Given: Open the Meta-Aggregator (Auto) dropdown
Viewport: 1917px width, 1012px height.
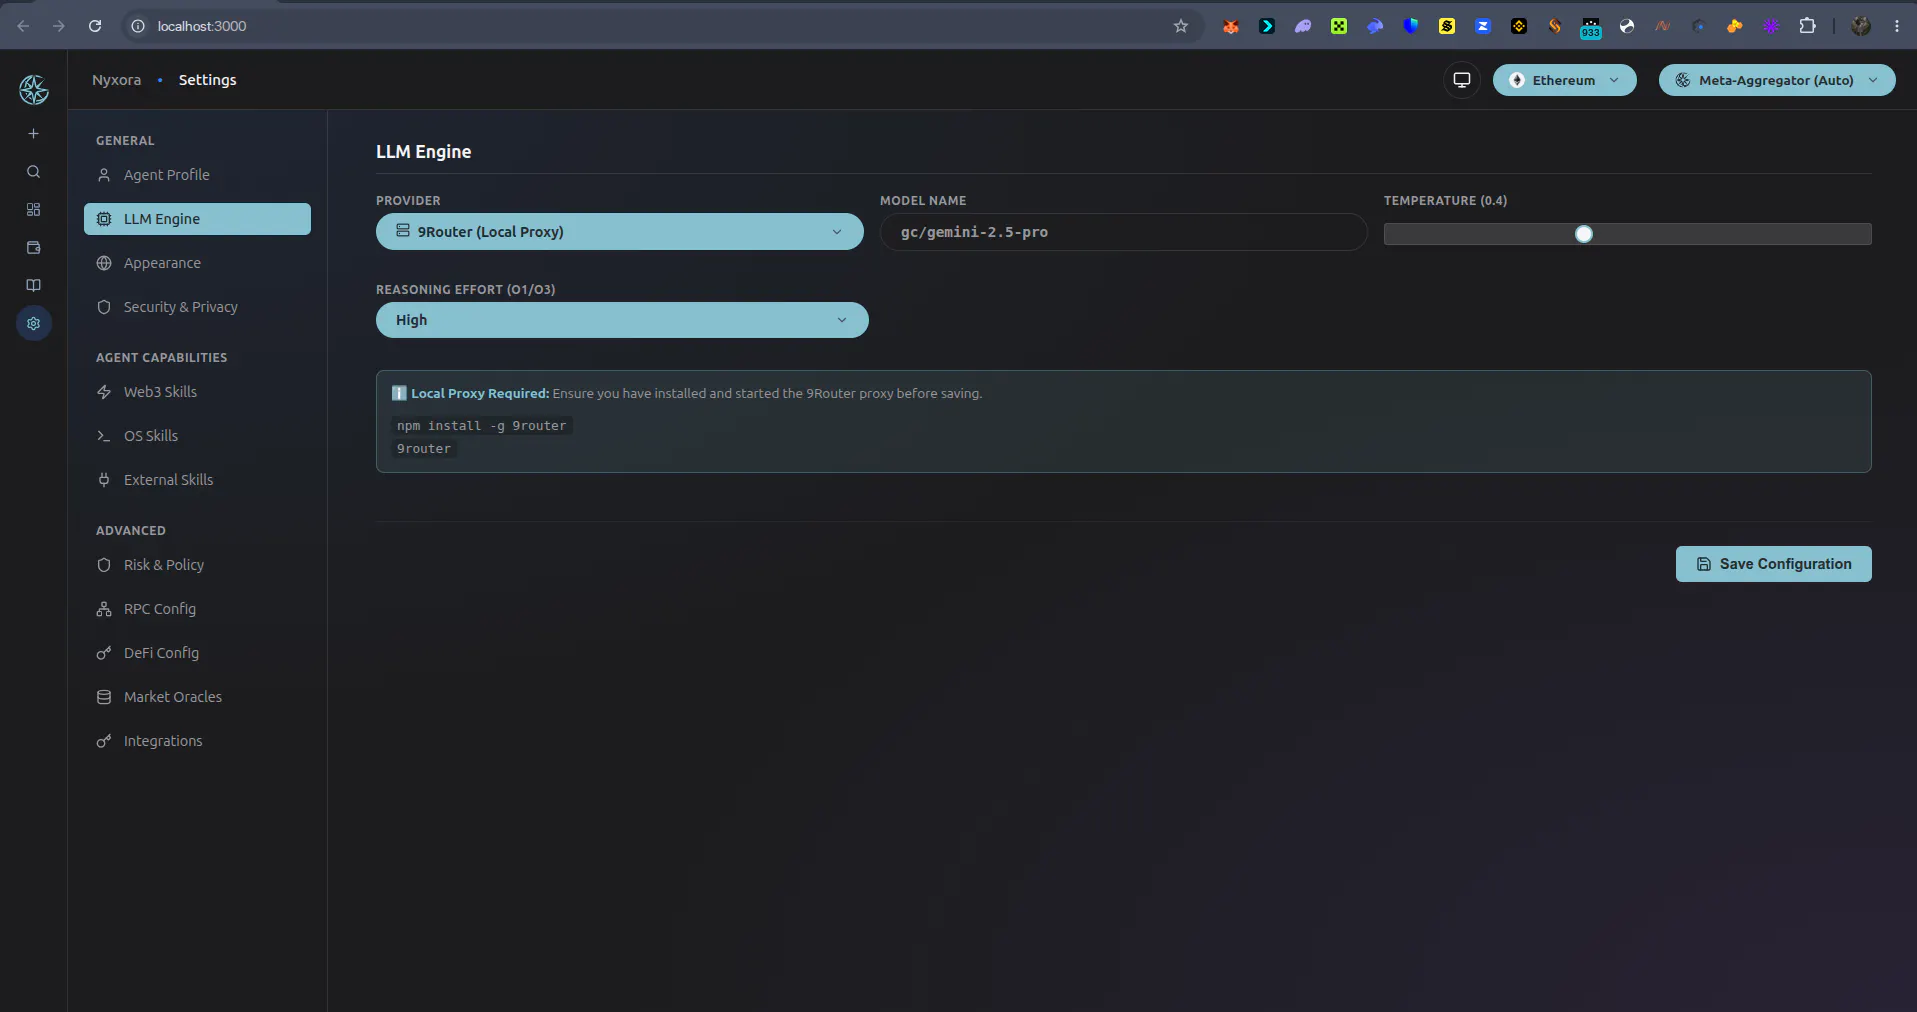Looking at the screenshot, I should coord(1777,80).
